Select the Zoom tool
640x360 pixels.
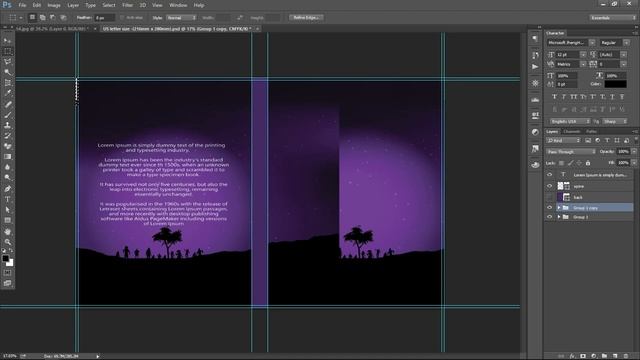(7, 242)
